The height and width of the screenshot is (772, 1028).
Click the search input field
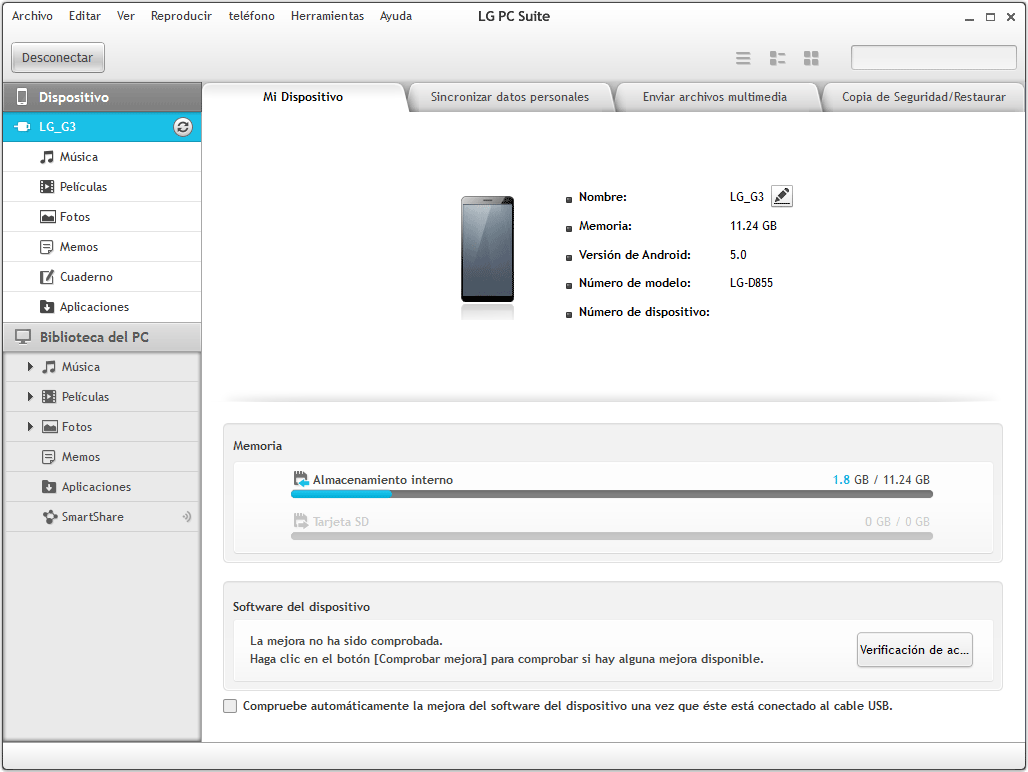[x=934, y=58]
